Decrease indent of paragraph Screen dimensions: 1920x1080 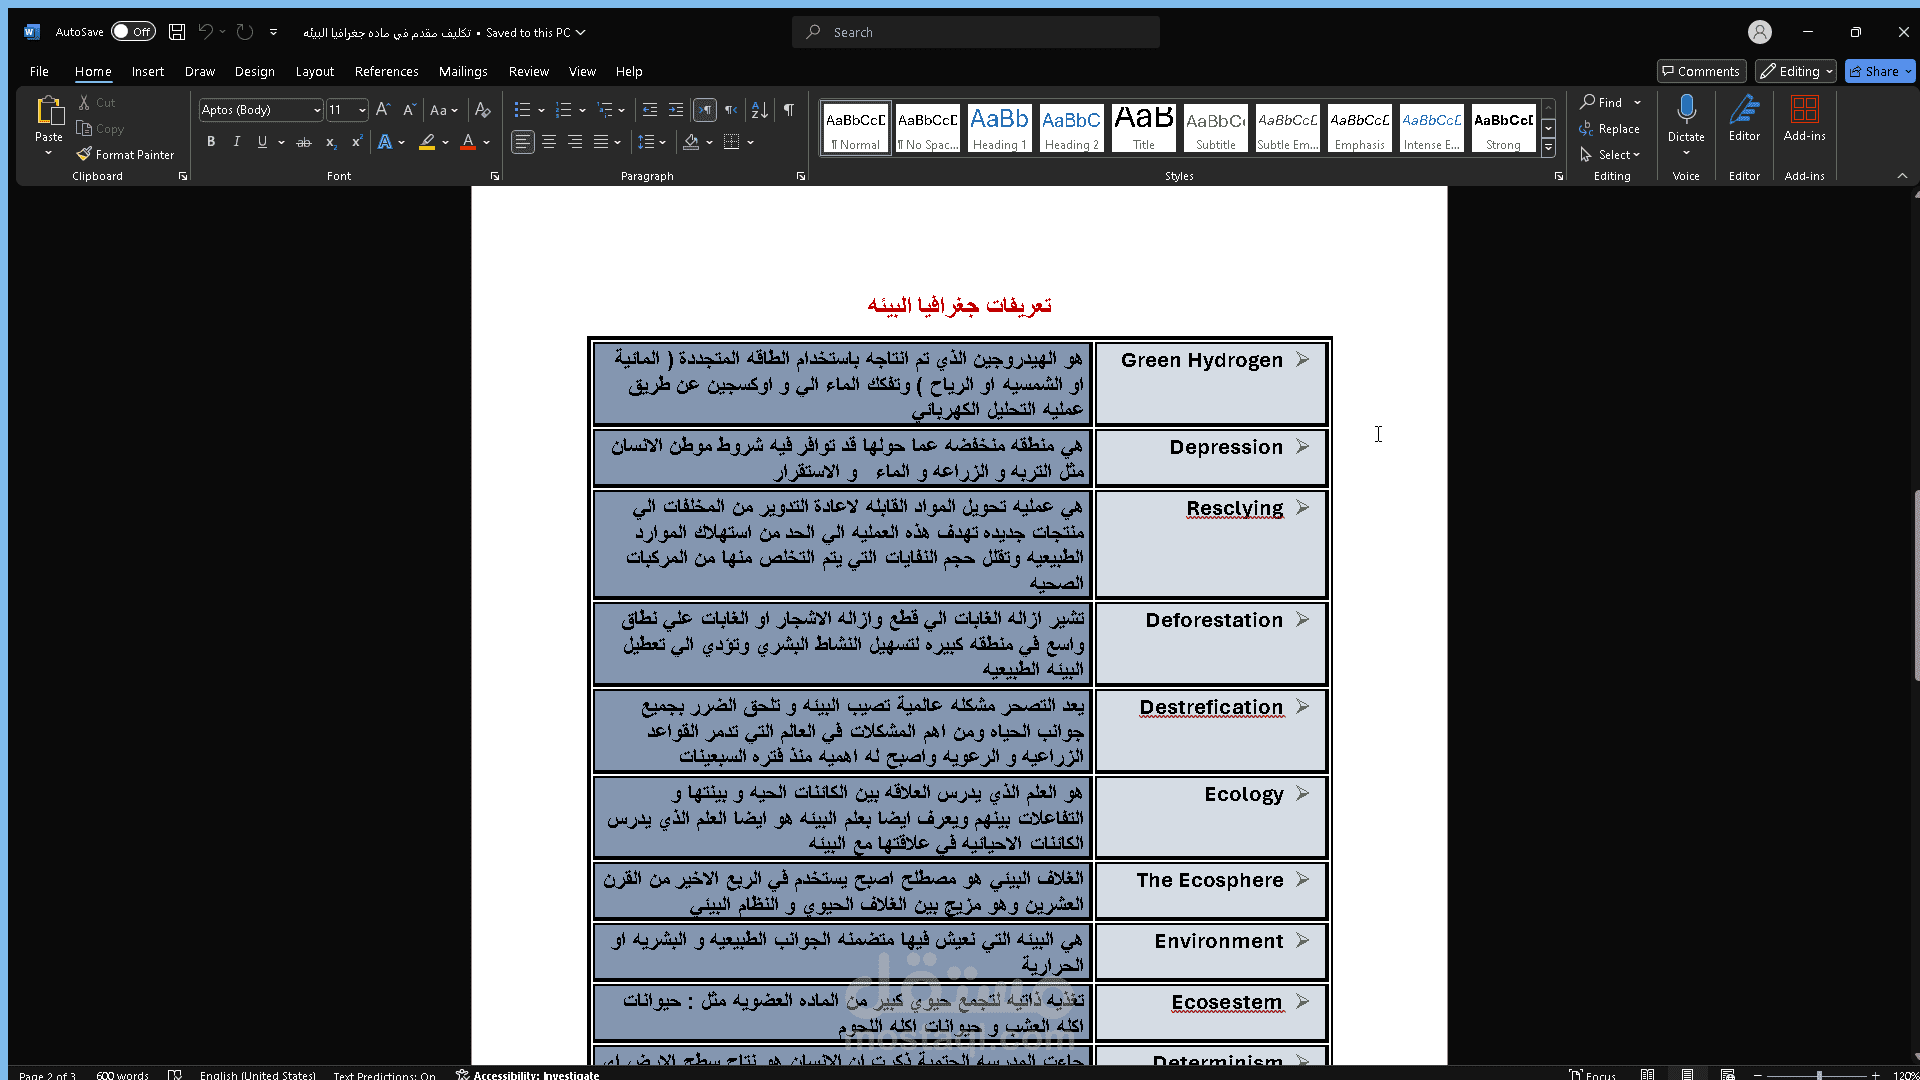coord(650,110)
